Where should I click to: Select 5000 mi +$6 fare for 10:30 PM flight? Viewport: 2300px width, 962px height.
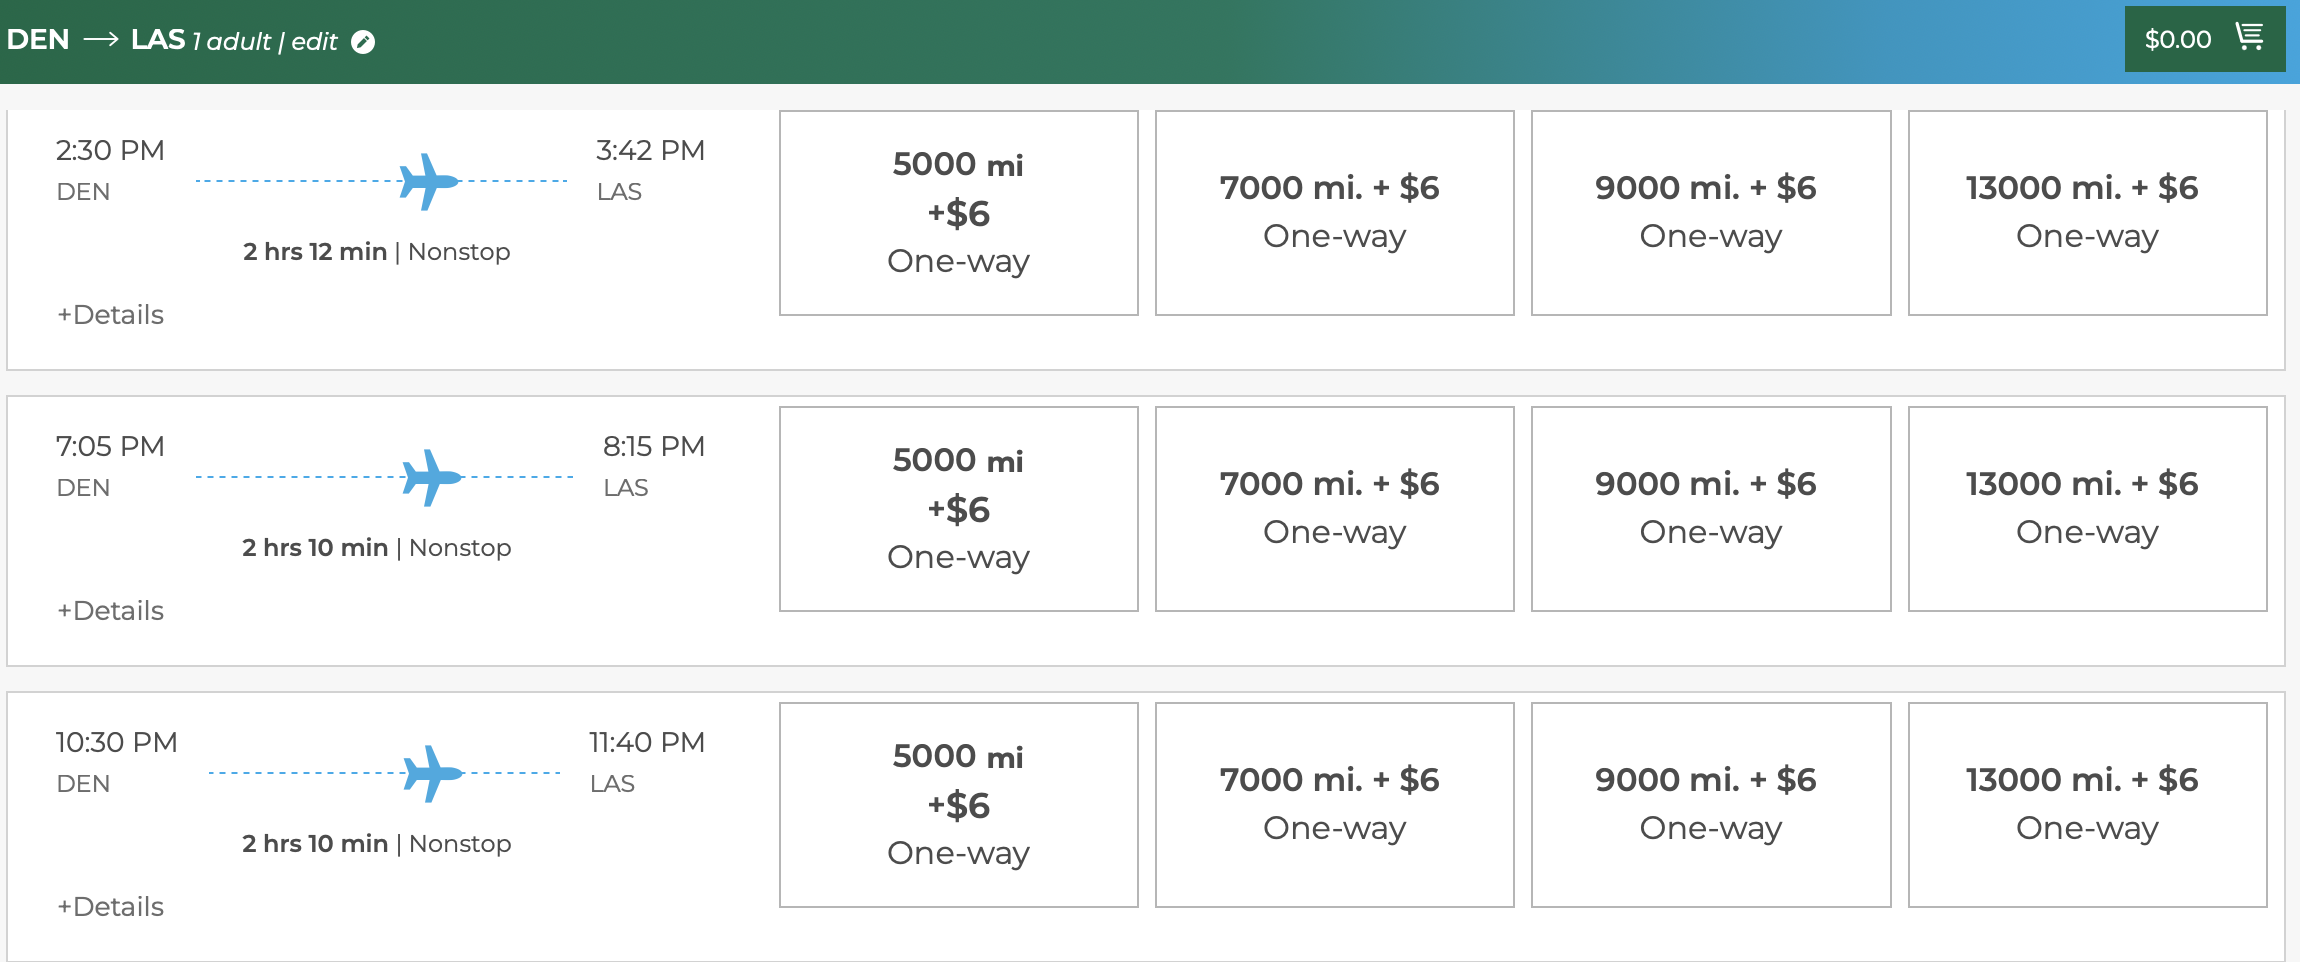pos(958,805)
